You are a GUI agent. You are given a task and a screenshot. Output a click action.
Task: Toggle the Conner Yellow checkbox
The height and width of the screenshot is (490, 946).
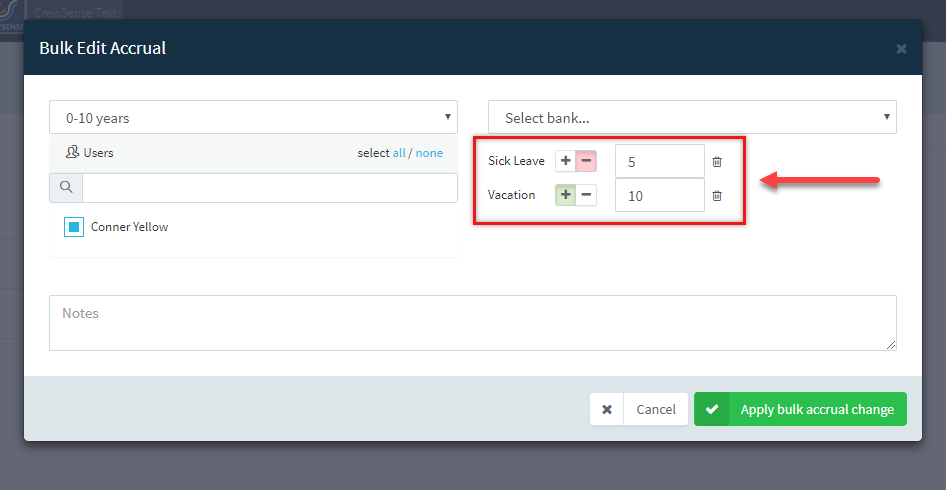point(74,227)
